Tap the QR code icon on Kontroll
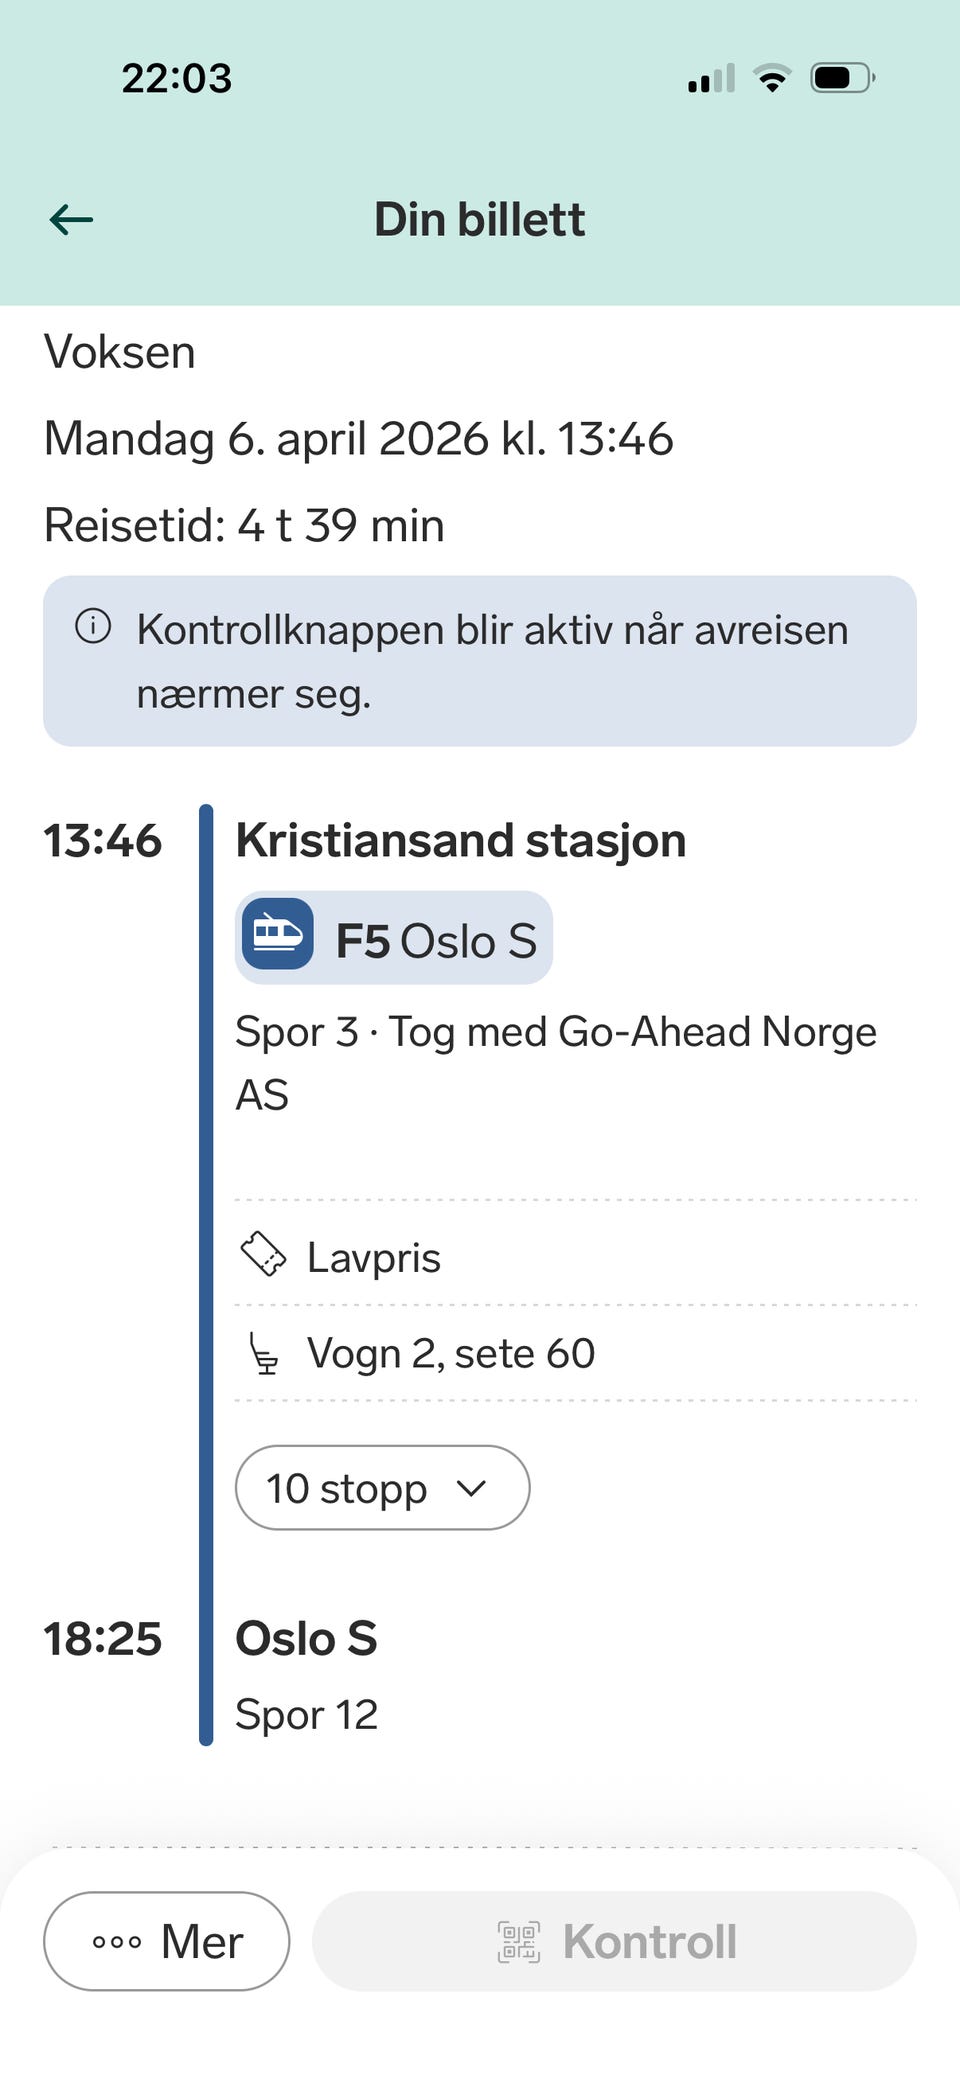The height and width of the screenshot is (2087, 960). pyautogui.click(x=519, y=1941)
